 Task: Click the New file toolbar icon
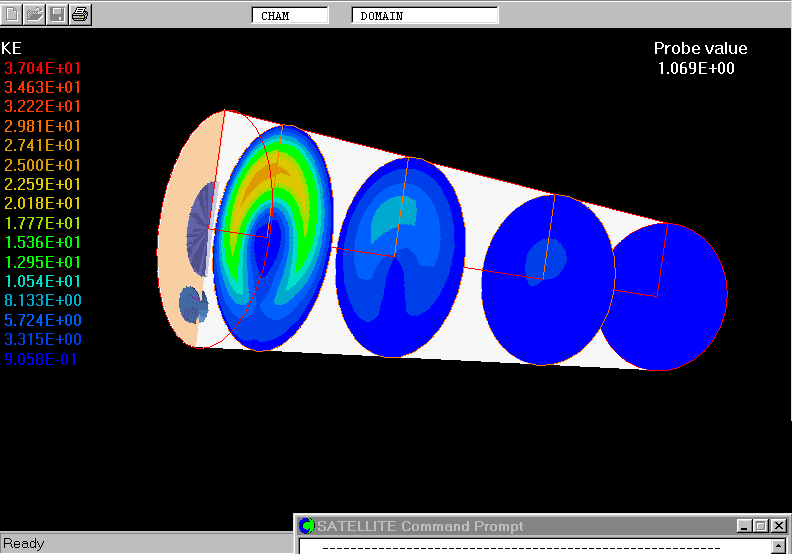pos(12,14)
